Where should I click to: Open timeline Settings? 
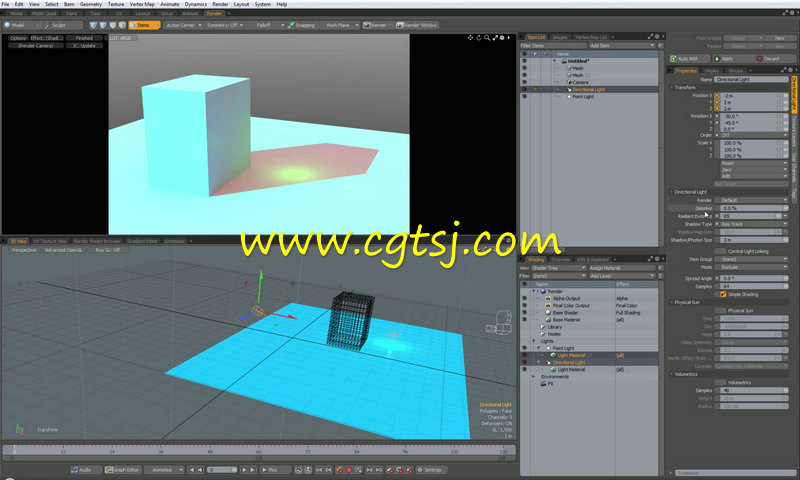pos(430,470)
